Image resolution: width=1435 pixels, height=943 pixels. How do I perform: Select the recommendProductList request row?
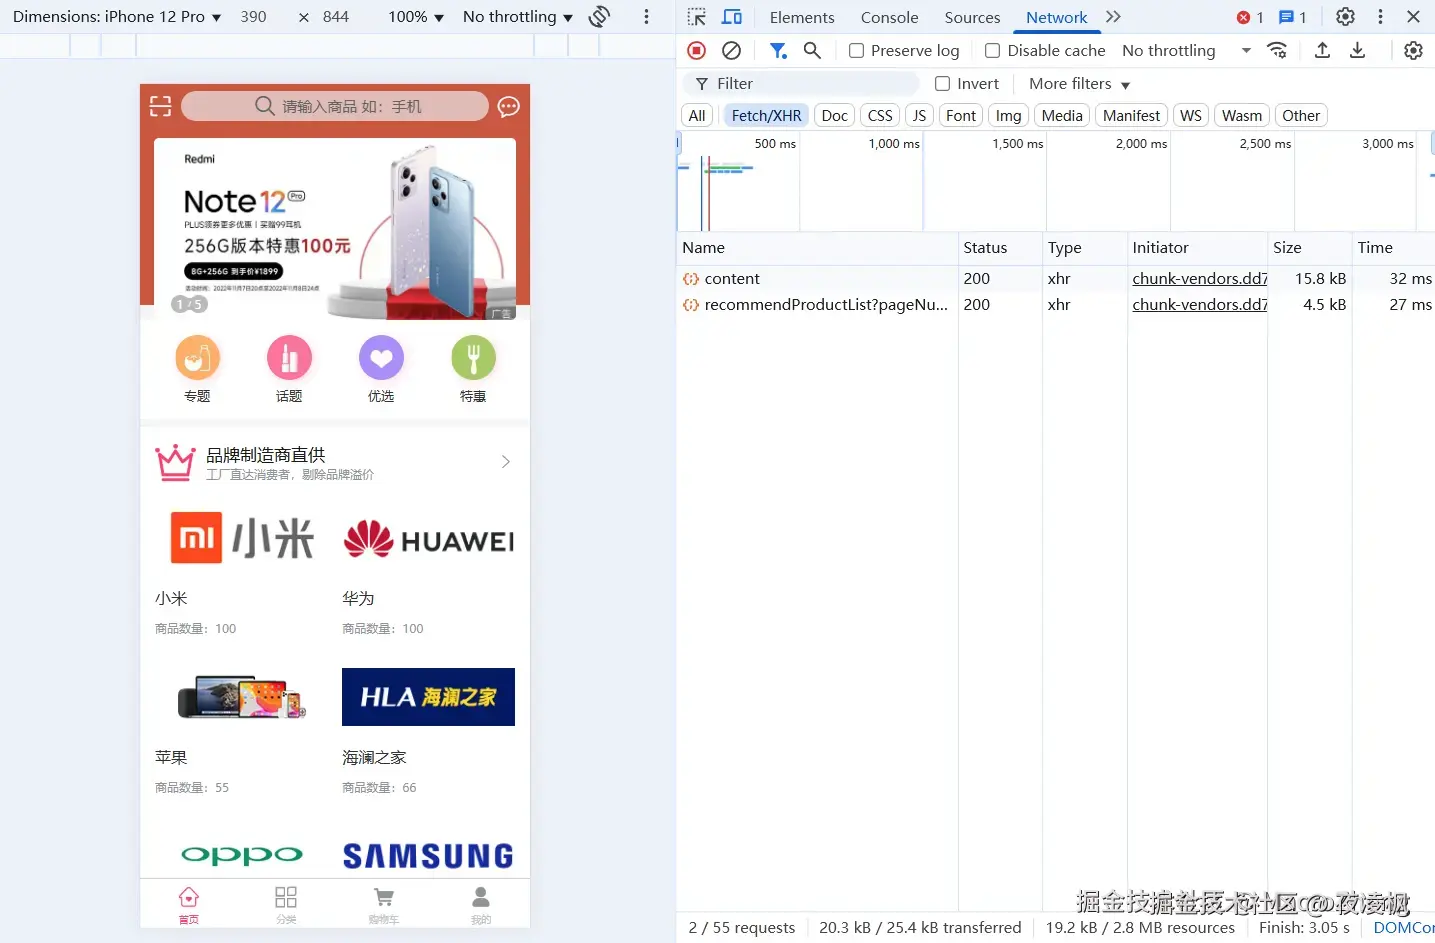tap(1055, 305)
